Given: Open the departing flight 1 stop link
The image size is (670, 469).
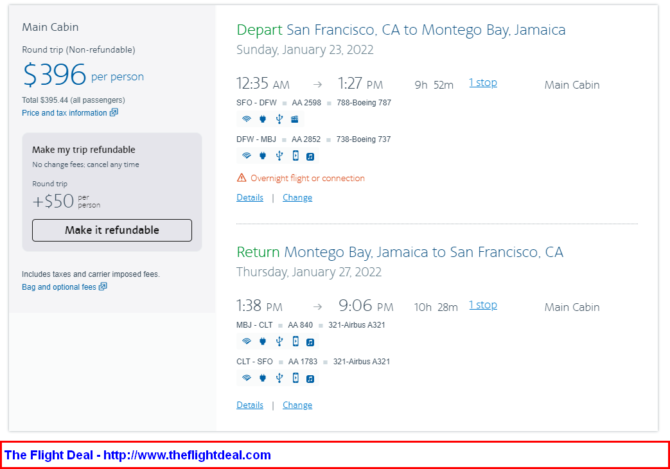Looking at the screenshot, I should 483,83.
